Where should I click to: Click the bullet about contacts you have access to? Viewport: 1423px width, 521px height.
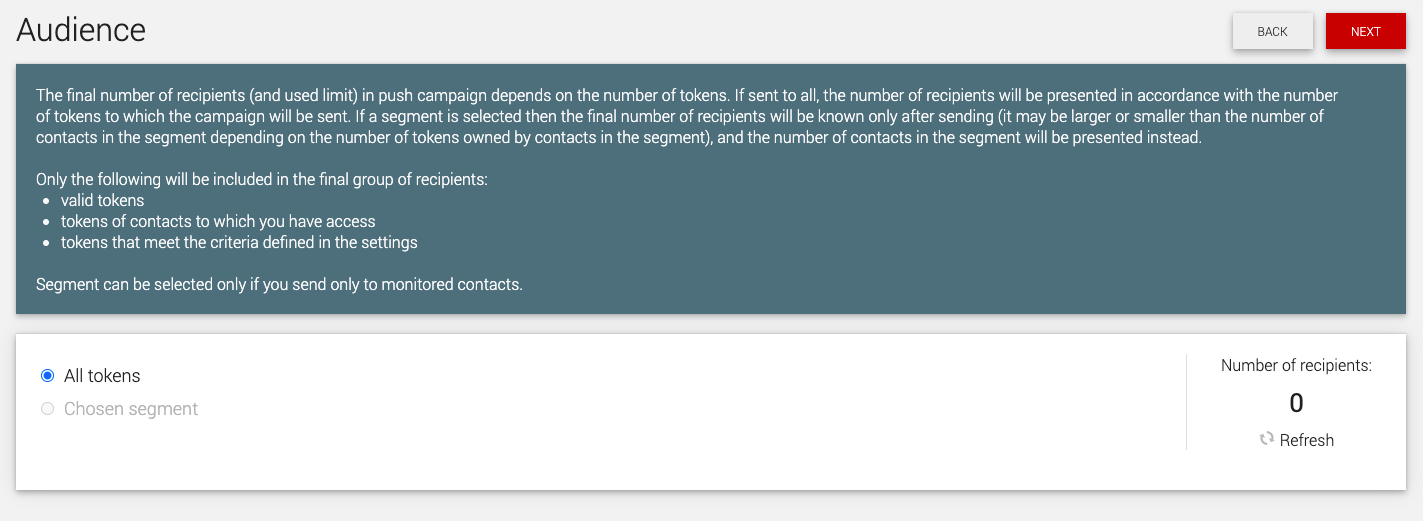click(x=218, y=221)
